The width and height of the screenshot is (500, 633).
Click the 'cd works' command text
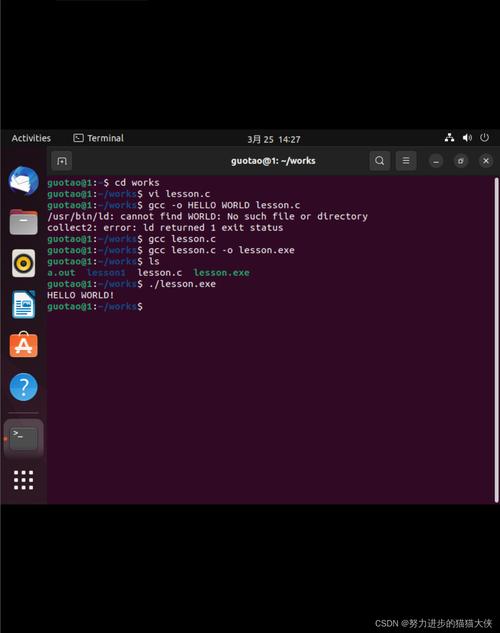tap(137, 182)
